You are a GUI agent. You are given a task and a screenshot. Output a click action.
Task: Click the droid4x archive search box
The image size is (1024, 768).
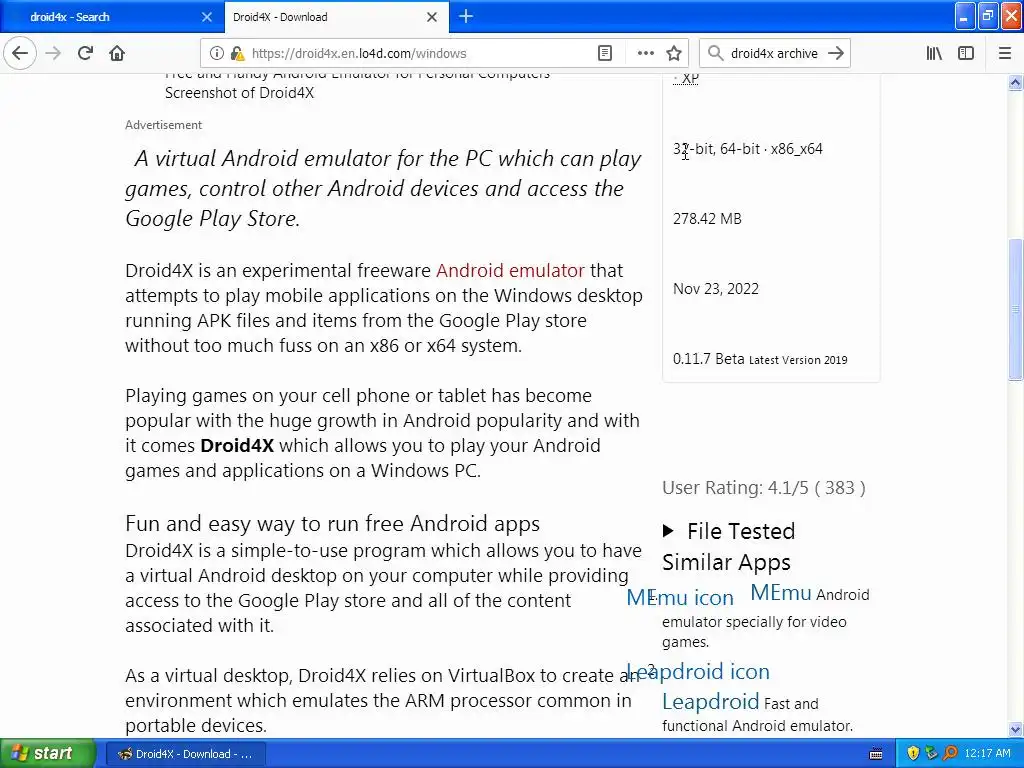pyautogui.click(x=774, y=54)
